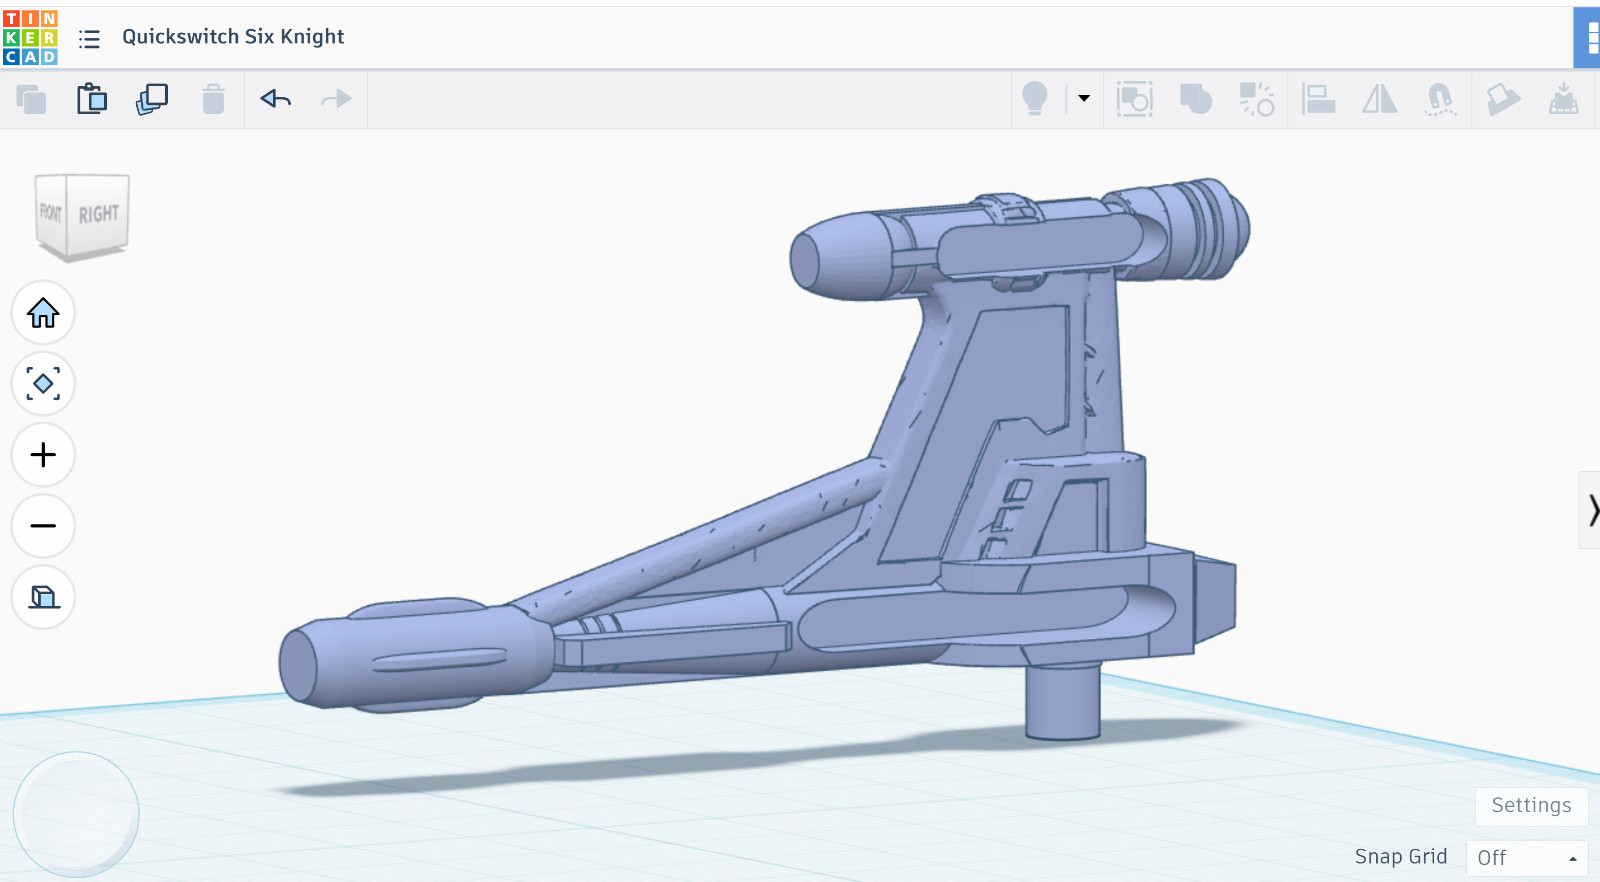The image size is (1600, 882).
Task: Toggle show all lightbulb icon
Action: (1035, 99)
